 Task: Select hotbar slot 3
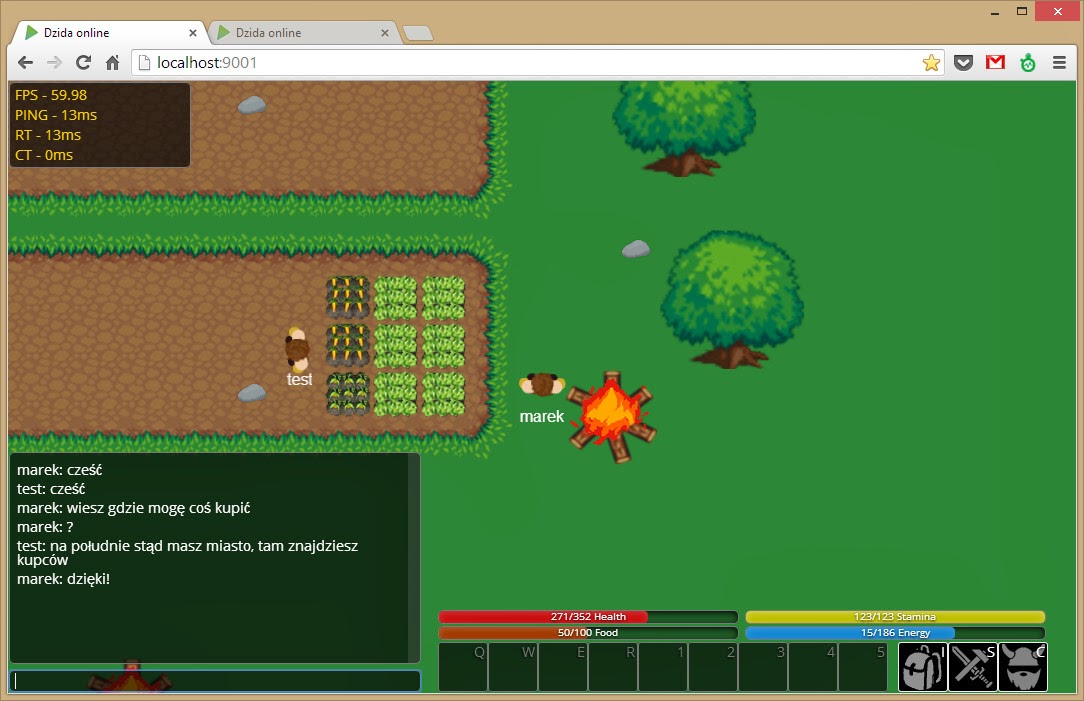point(763,667)
